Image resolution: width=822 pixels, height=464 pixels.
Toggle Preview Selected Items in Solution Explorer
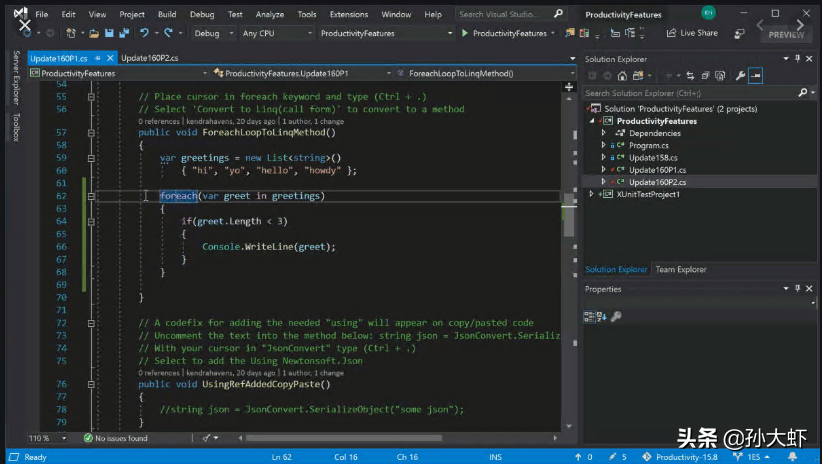756,76
